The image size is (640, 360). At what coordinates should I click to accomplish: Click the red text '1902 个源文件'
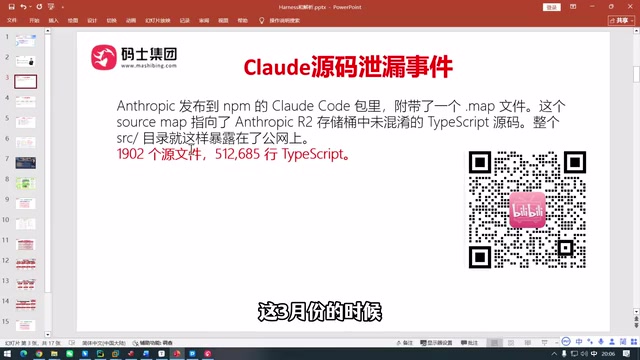(159, 154)
